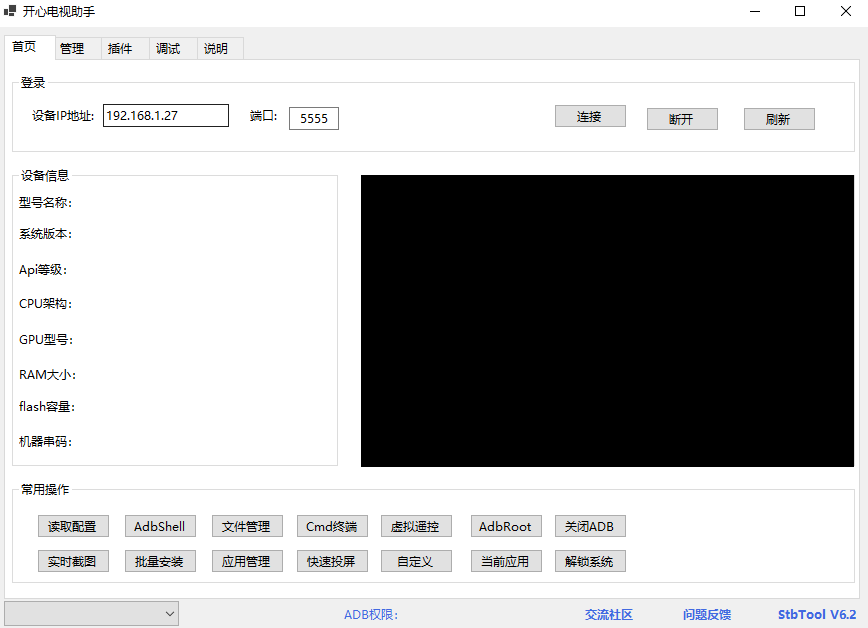Image resolution: width=868 pixels, height=628 pixels.
Task: Click the 交流社区 community link
Action: [608, 614]
